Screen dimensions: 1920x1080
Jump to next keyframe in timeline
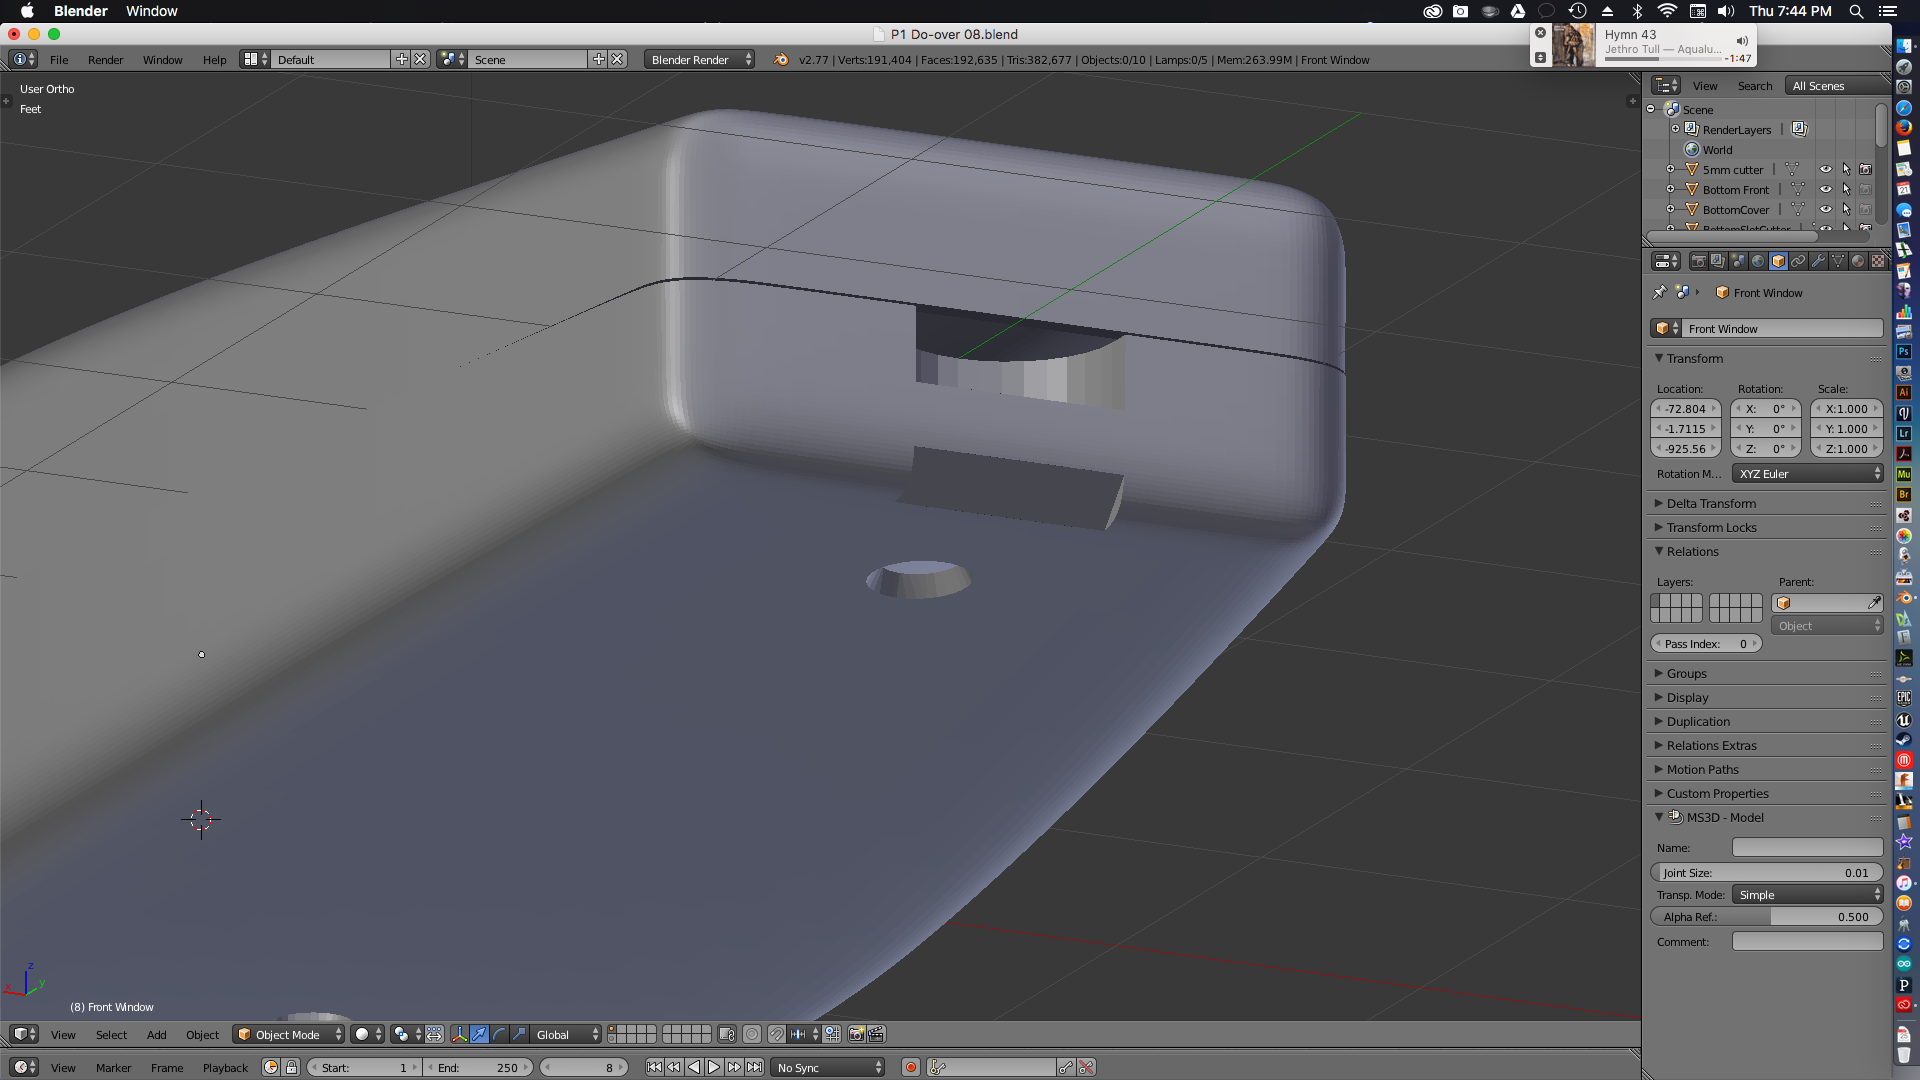(x=734, y=1067)
